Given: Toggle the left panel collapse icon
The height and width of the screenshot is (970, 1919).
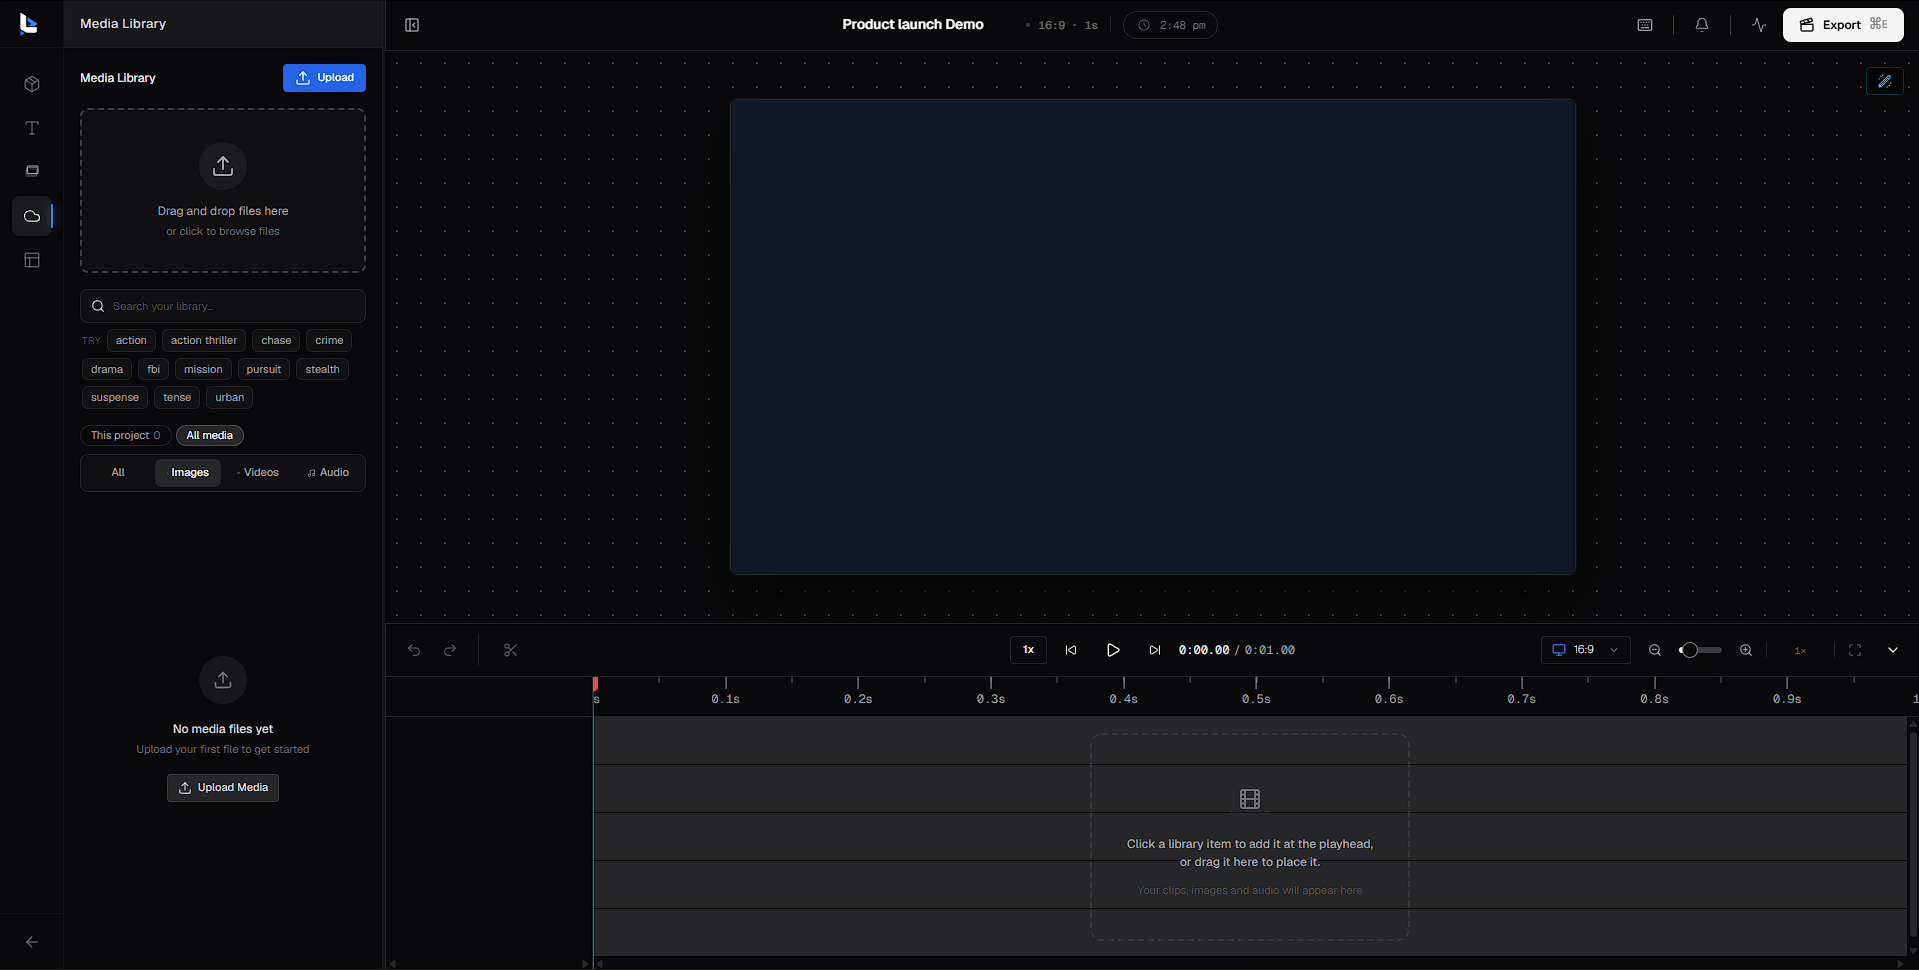Looking at the screenshot, I should tap(412, 25).
